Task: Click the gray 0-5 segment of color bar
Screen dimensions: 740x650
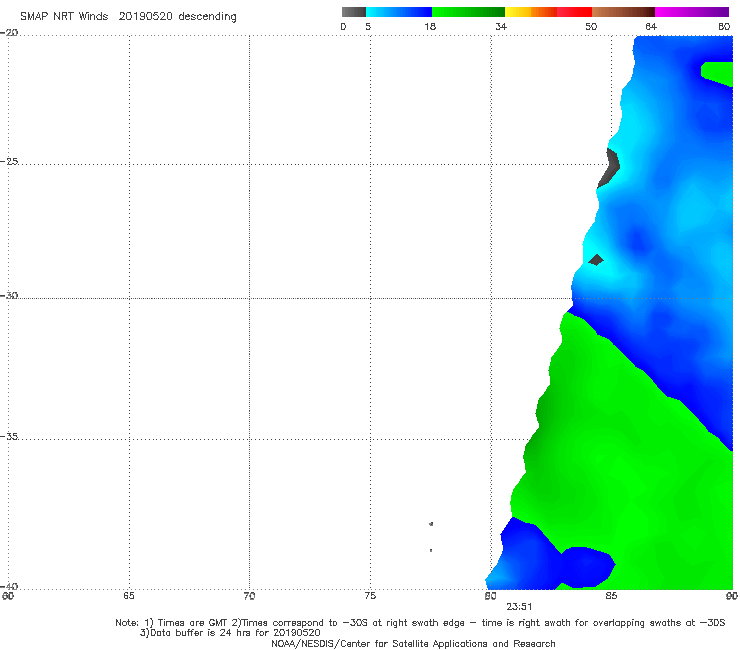Action: point(354,12)
